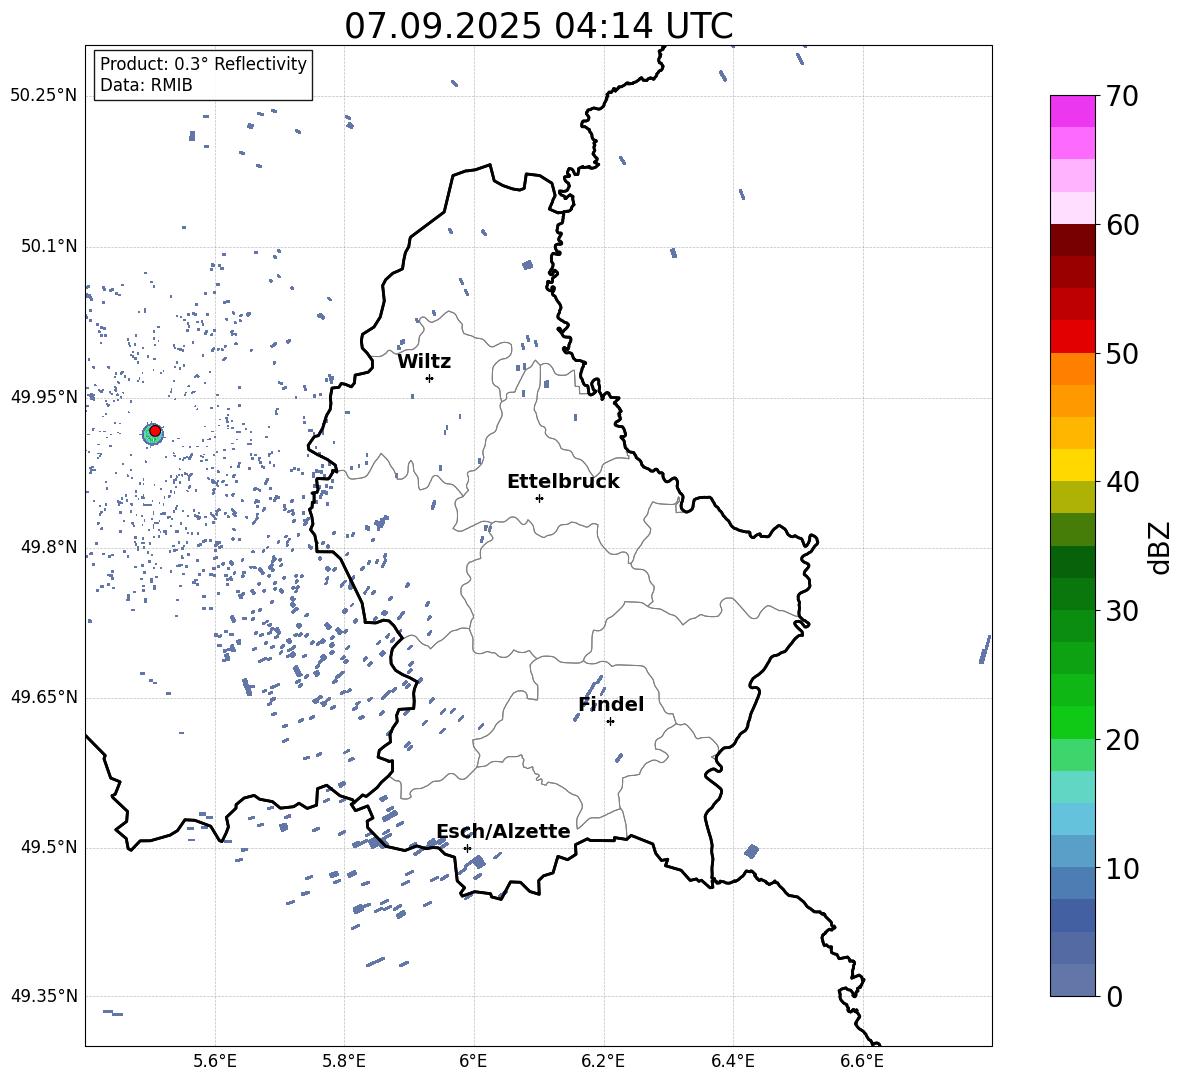The height and width of the screenshot is (1081, 1184).
Task: Click the Wiltz city label
Action: coord(424,362)
